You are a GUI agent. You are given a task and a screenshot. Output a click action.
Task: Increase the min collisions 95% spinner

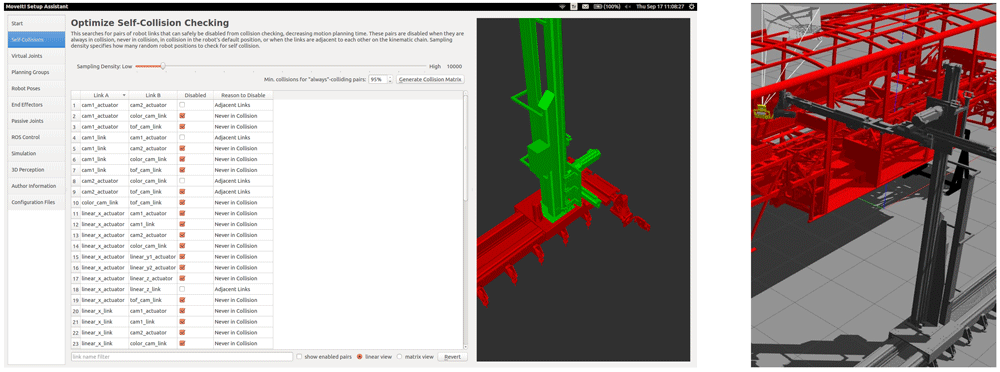pos(390,78)
